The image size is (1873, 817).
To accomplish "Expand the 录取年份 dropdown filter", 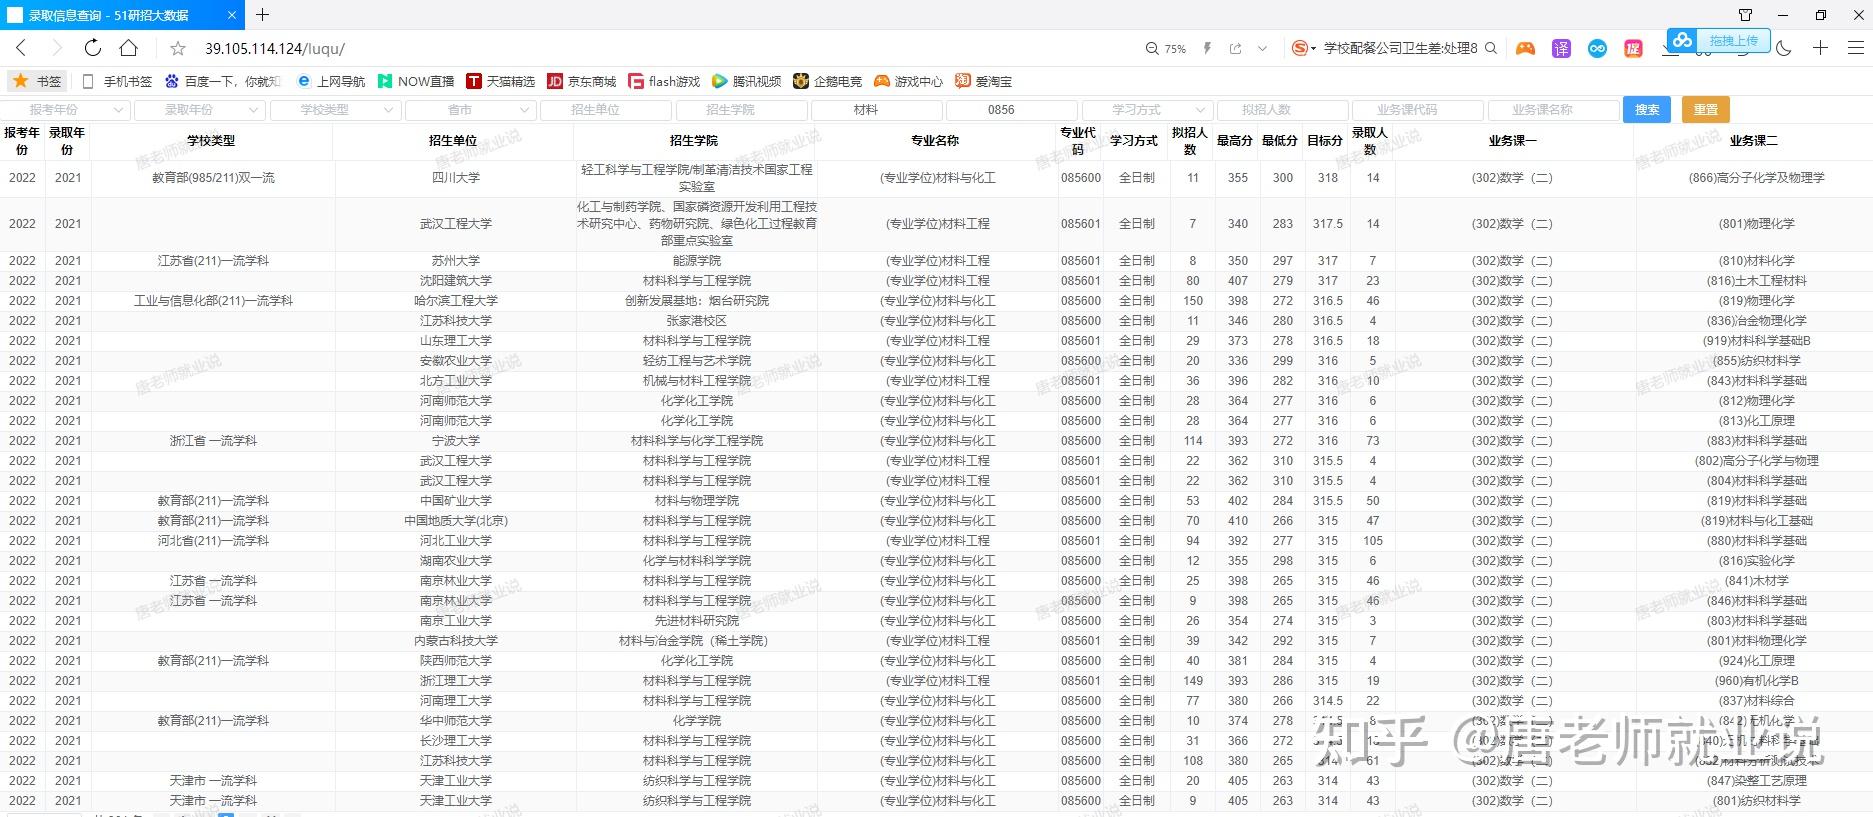I will (x=200, y=110).
